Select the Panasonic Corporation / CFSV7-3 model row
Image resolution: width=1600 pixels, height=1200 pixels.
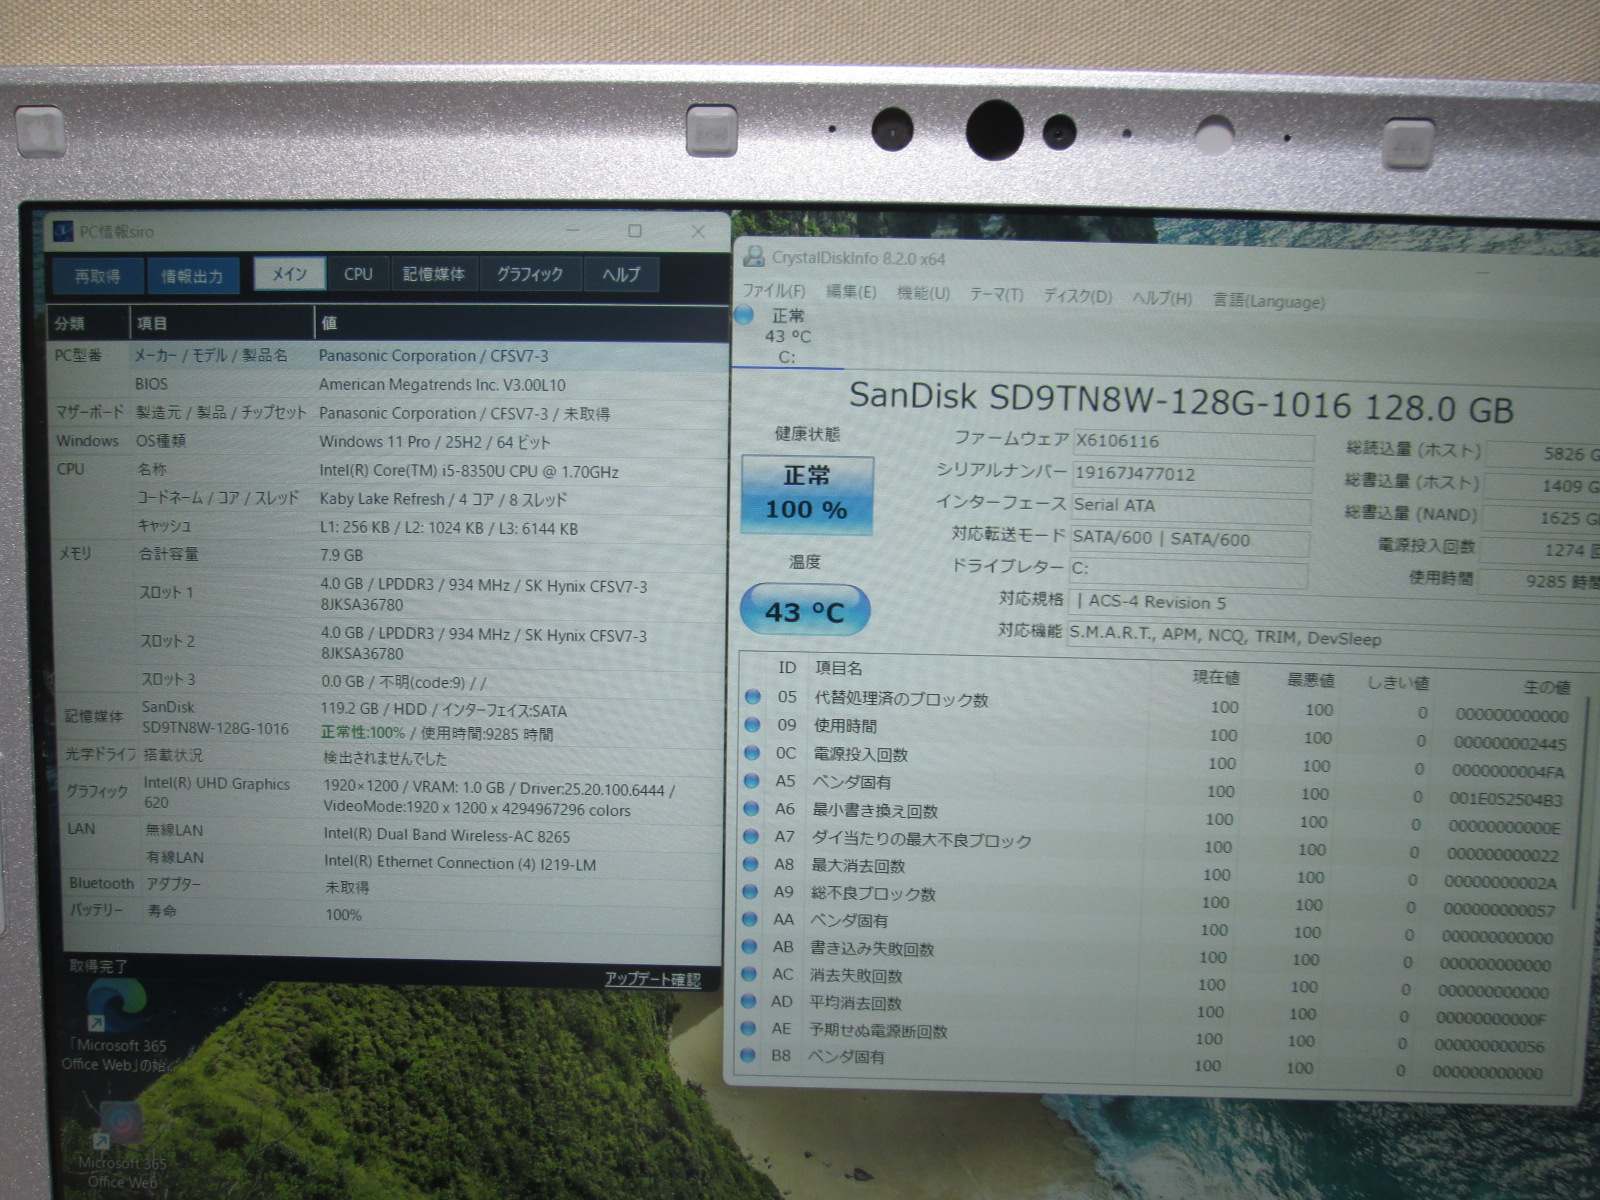tap(390, 355)
